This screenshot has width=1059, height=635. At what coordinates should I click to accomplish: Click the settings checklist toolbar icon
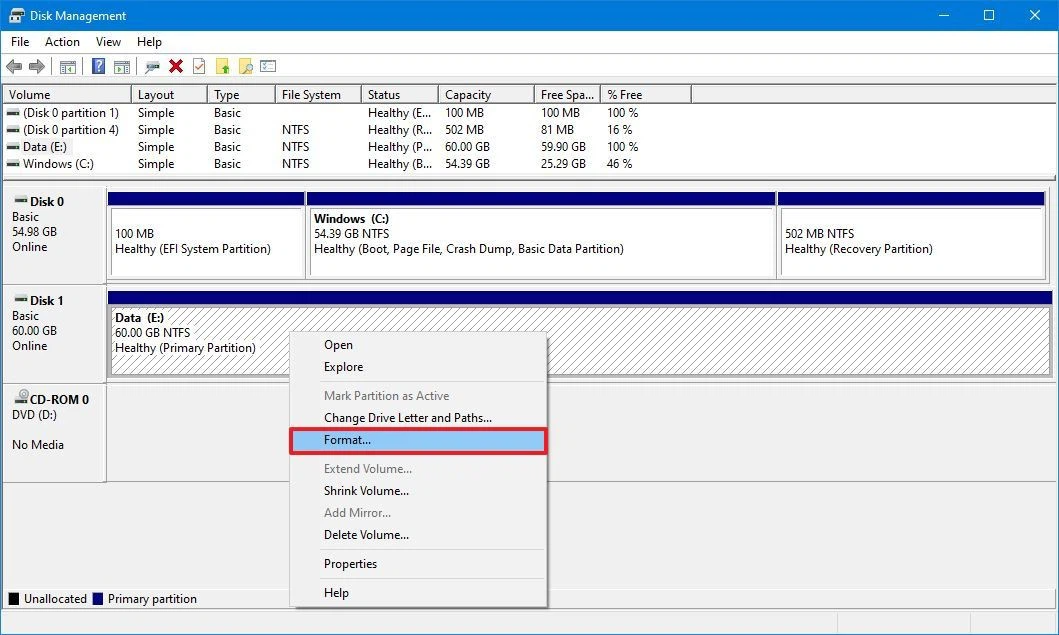click(268, 67)
